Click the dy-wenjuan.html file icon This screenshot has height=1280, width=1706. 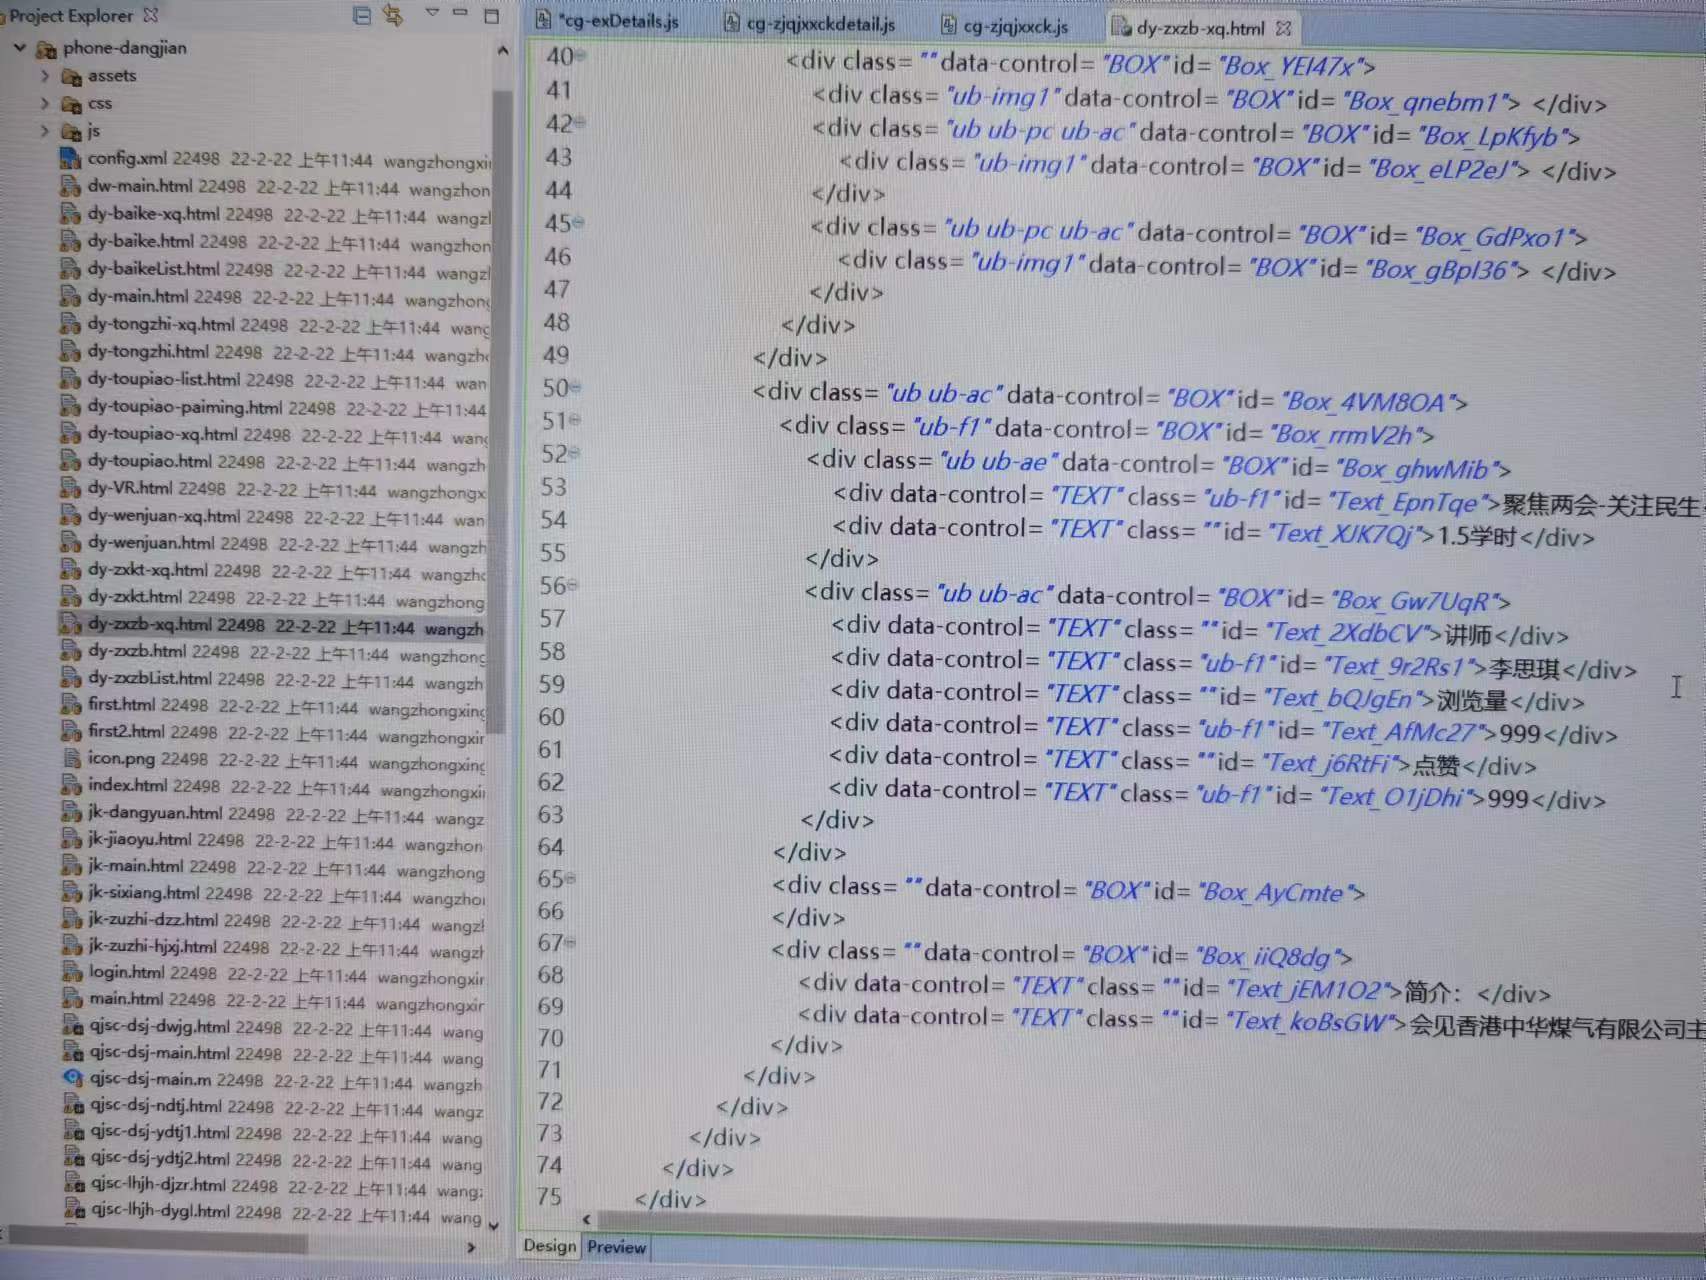click(70, 543)
